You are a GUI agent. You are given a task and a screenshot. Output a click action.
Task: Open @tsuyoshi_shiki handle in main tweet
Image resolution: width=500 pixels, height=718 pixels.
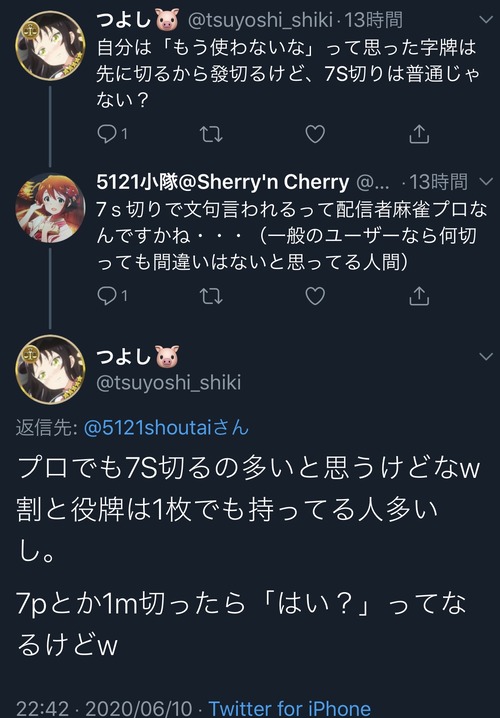(168, 382)
